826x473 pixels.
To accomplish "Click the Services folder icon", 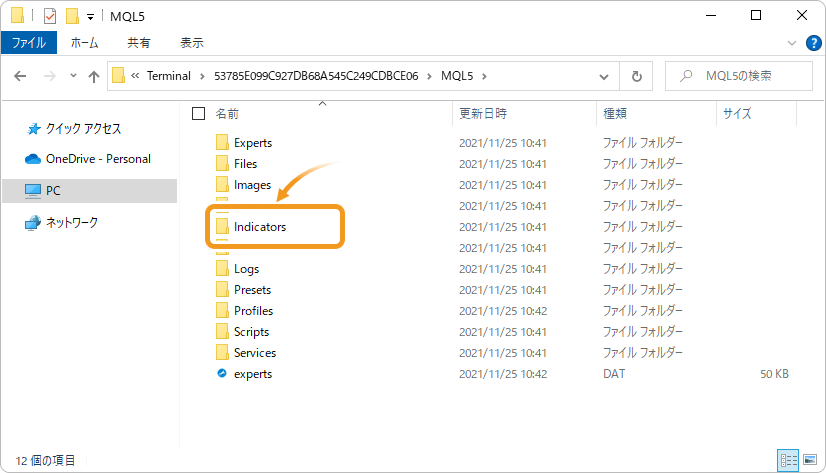I will click(222, 352).
